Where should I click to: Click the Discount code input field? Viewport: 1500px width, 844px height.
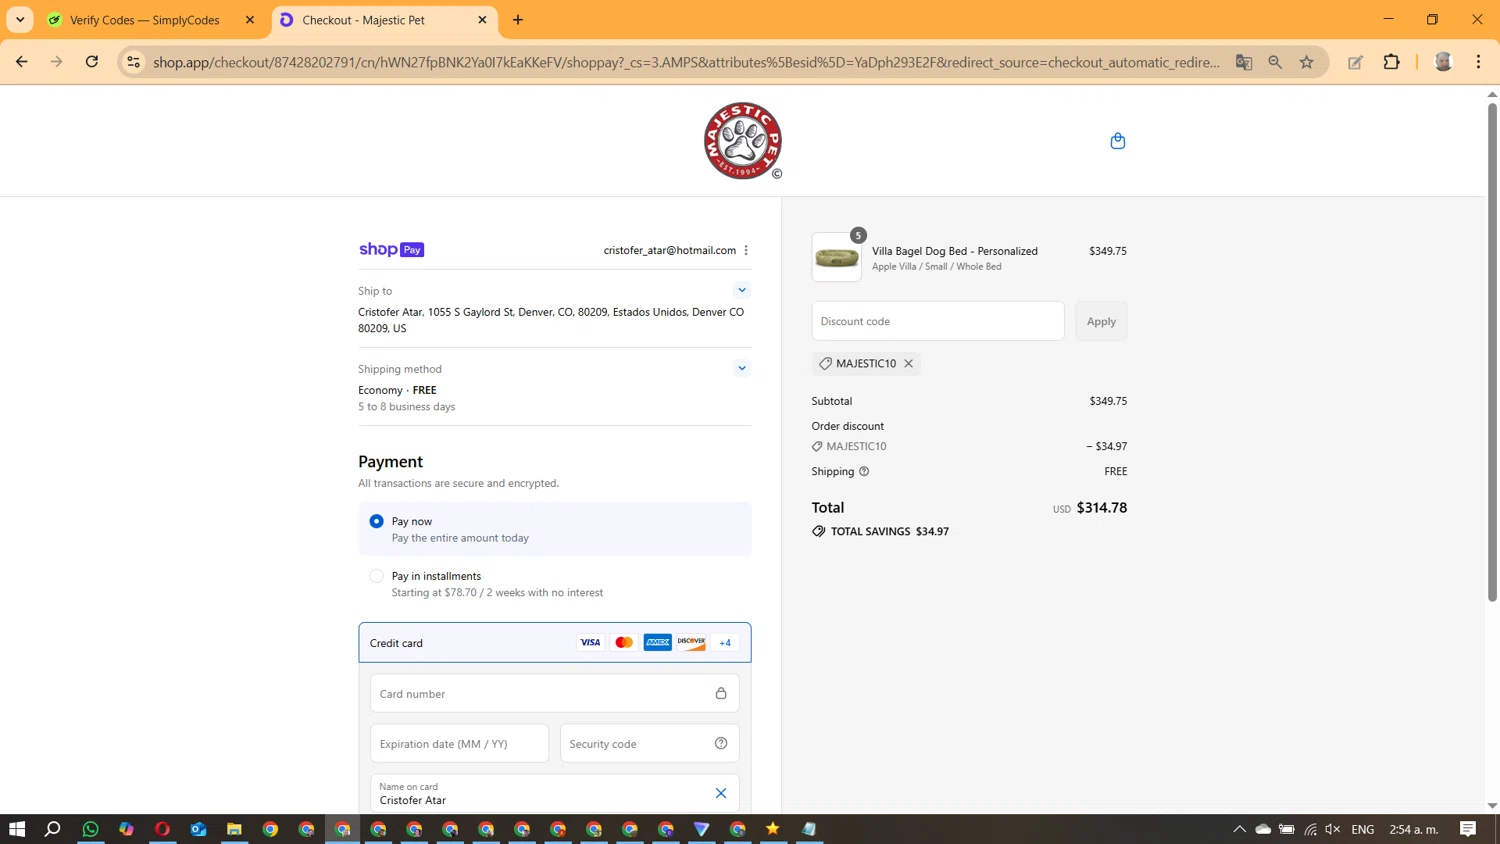pos(938,321)
